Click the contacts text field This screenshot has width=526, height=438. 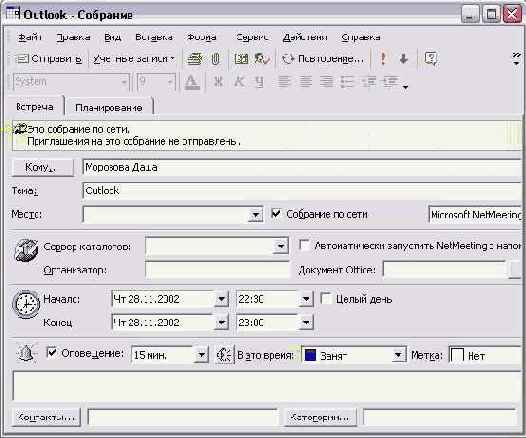tap(182, 418)
